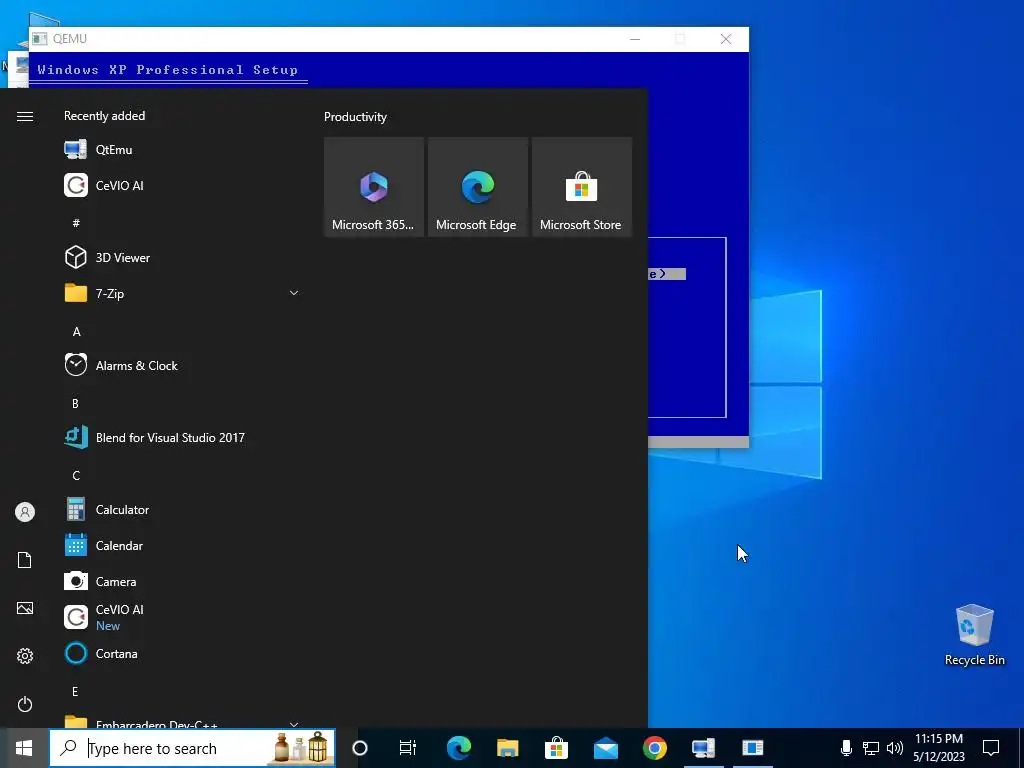This screenshot has height=768, width=1024.
Task: Click the Cortana circle on taskbar
Action: [x=360, y=748]
